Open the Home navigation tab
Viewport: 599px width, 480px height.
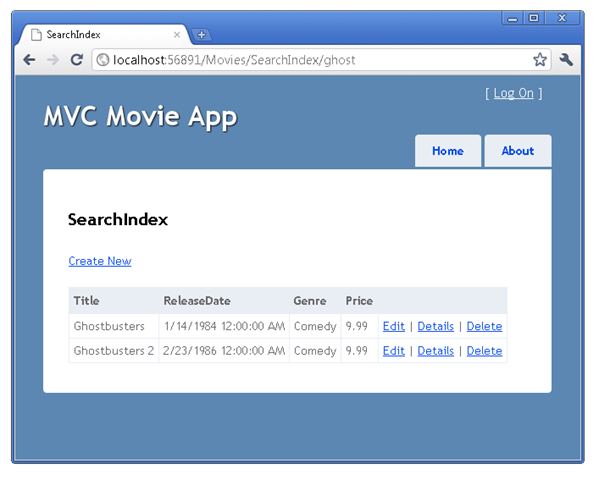[448, 151]
